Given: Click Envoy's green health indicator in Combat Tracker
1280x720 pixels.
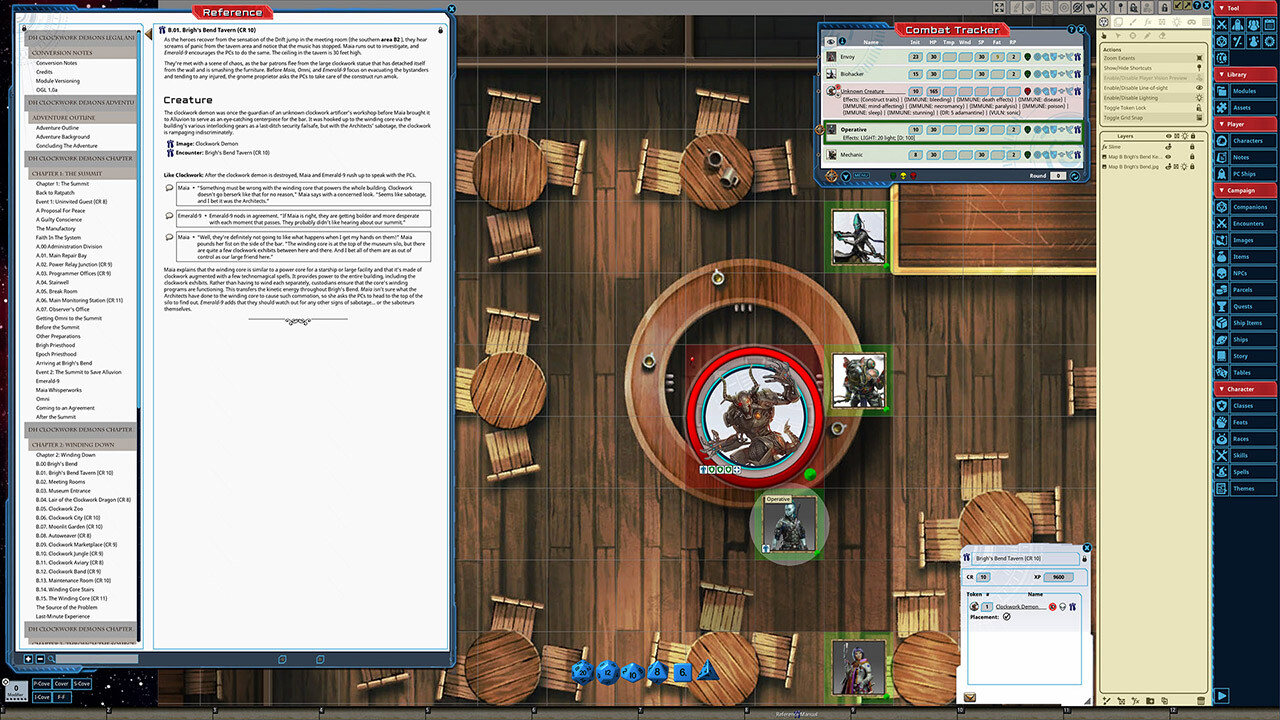Looking at the screenshot, I should pyautogui.click(x=1027, y=57).
